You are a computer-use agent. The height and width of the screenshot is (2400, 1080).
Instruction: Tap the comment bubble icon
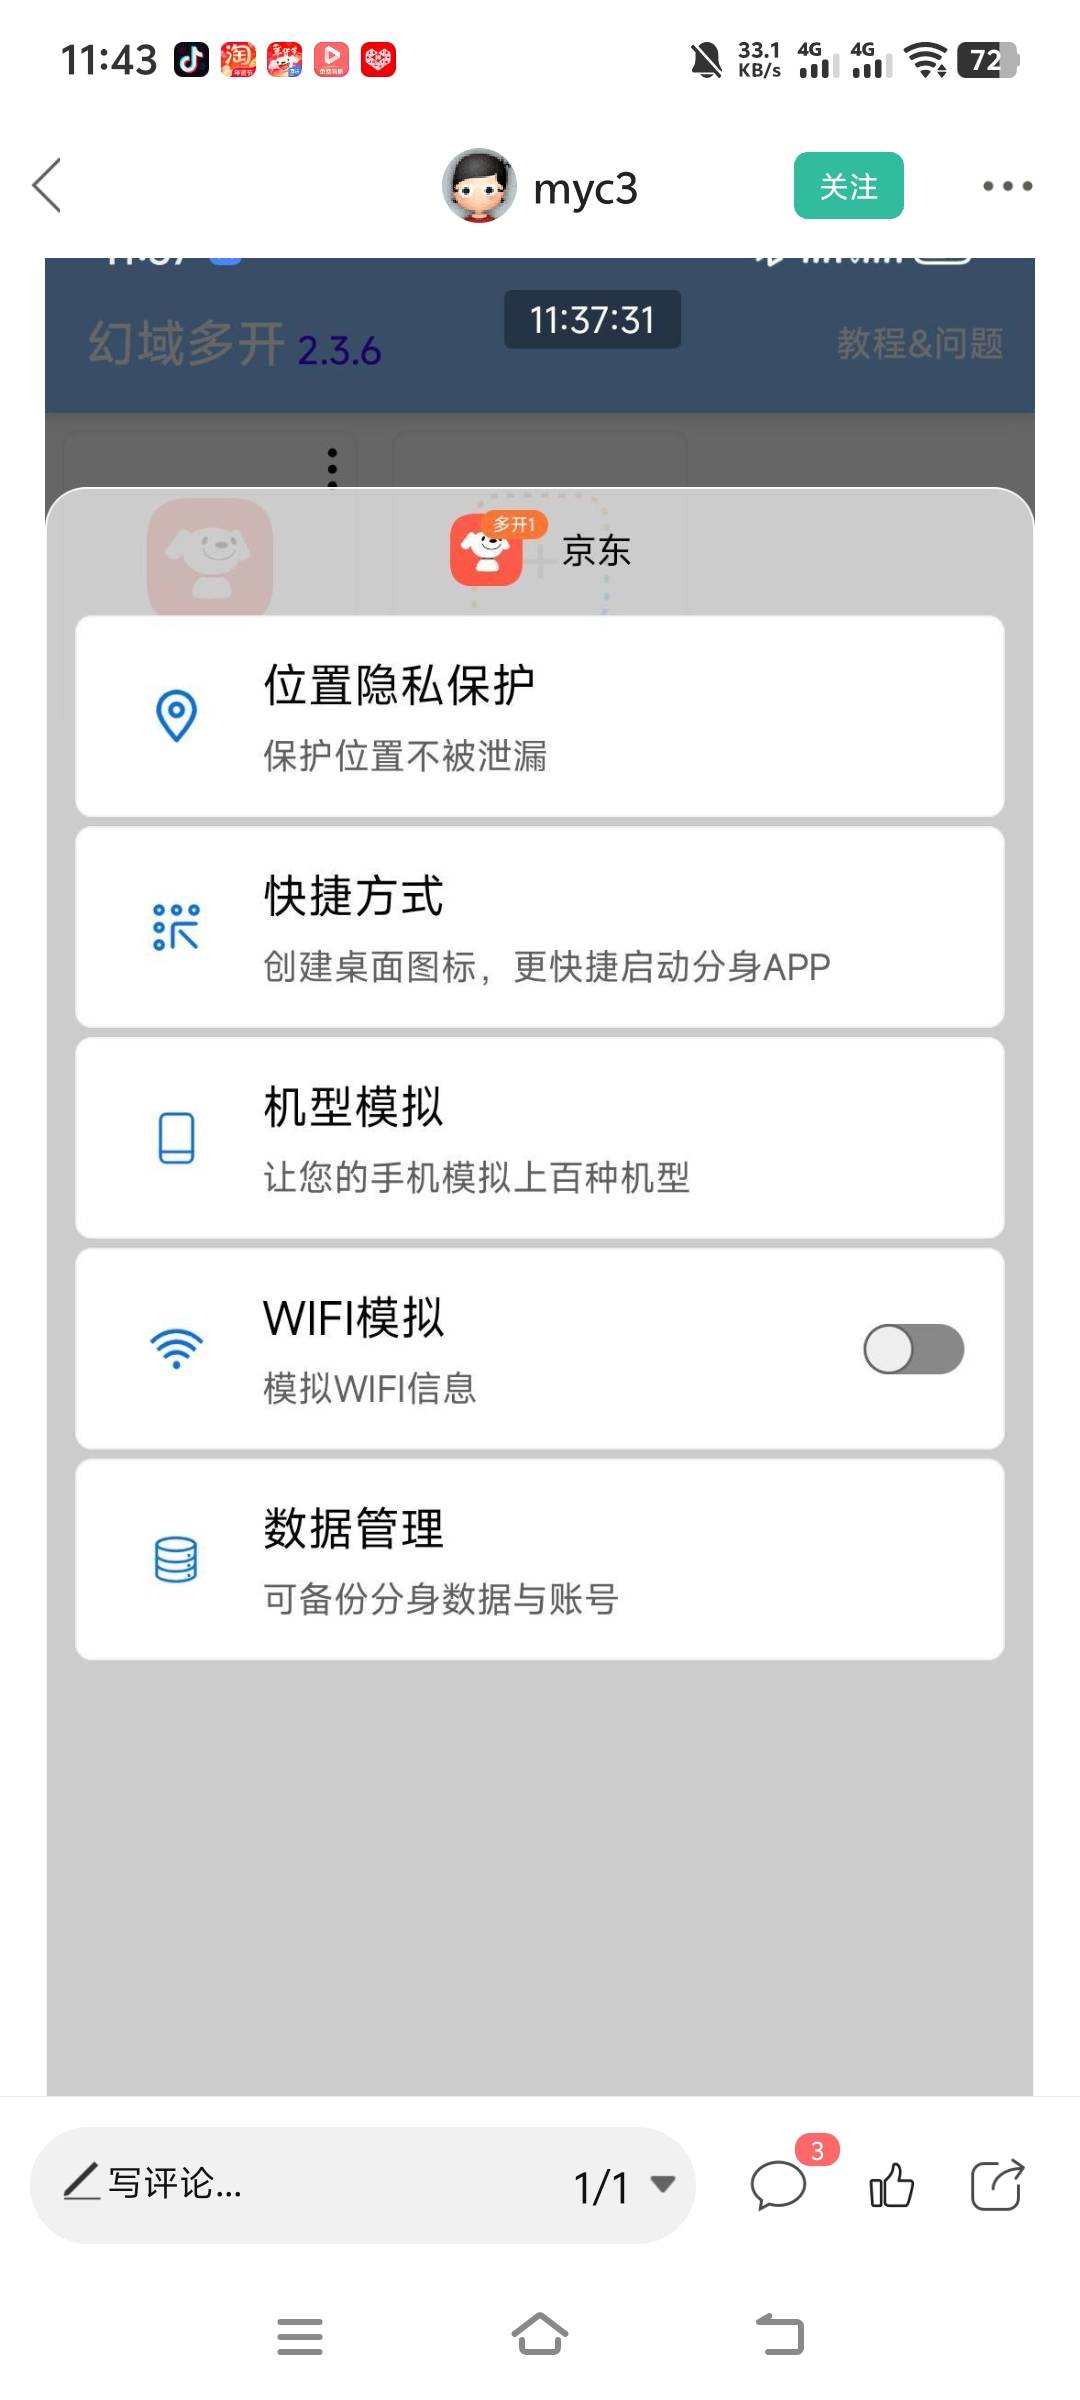[778, 2185]
